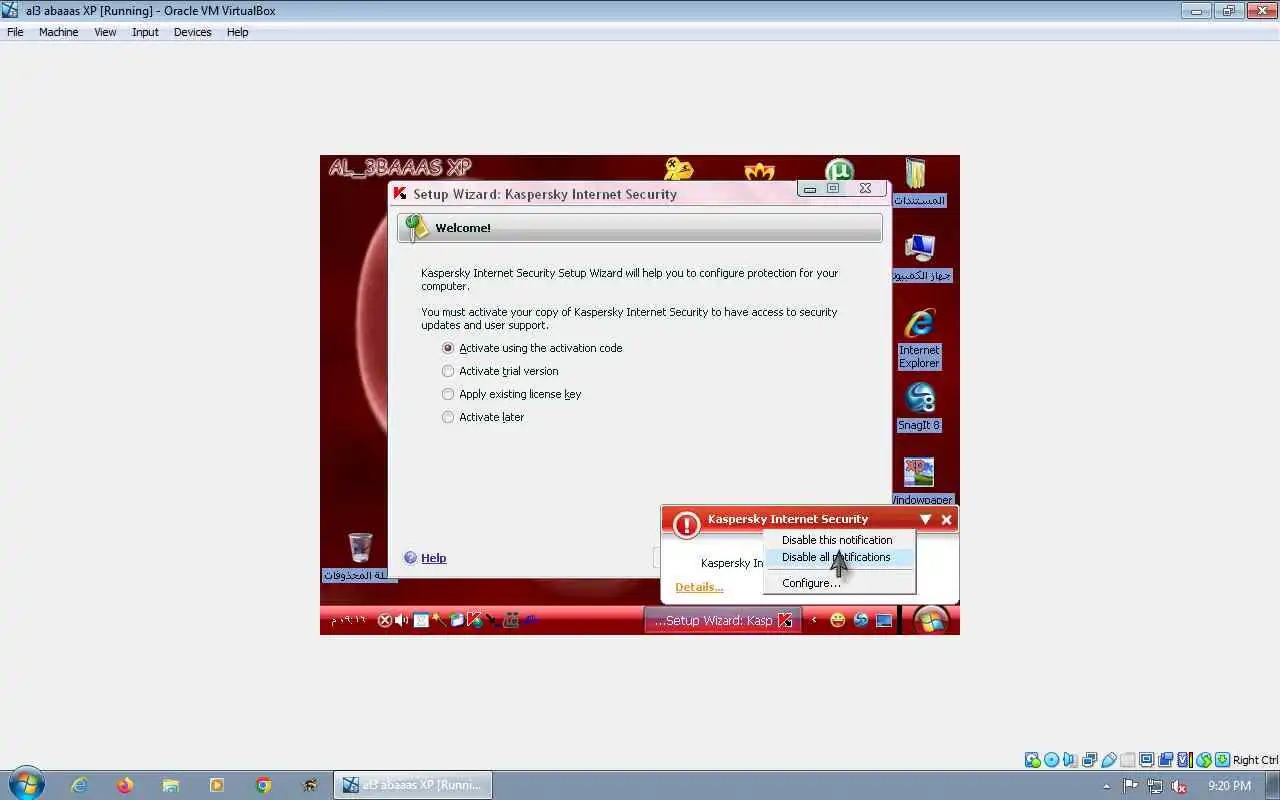Screen dimensions: 1280x800
Task: Open the VirtualBox Input menu
Action: 145,32
